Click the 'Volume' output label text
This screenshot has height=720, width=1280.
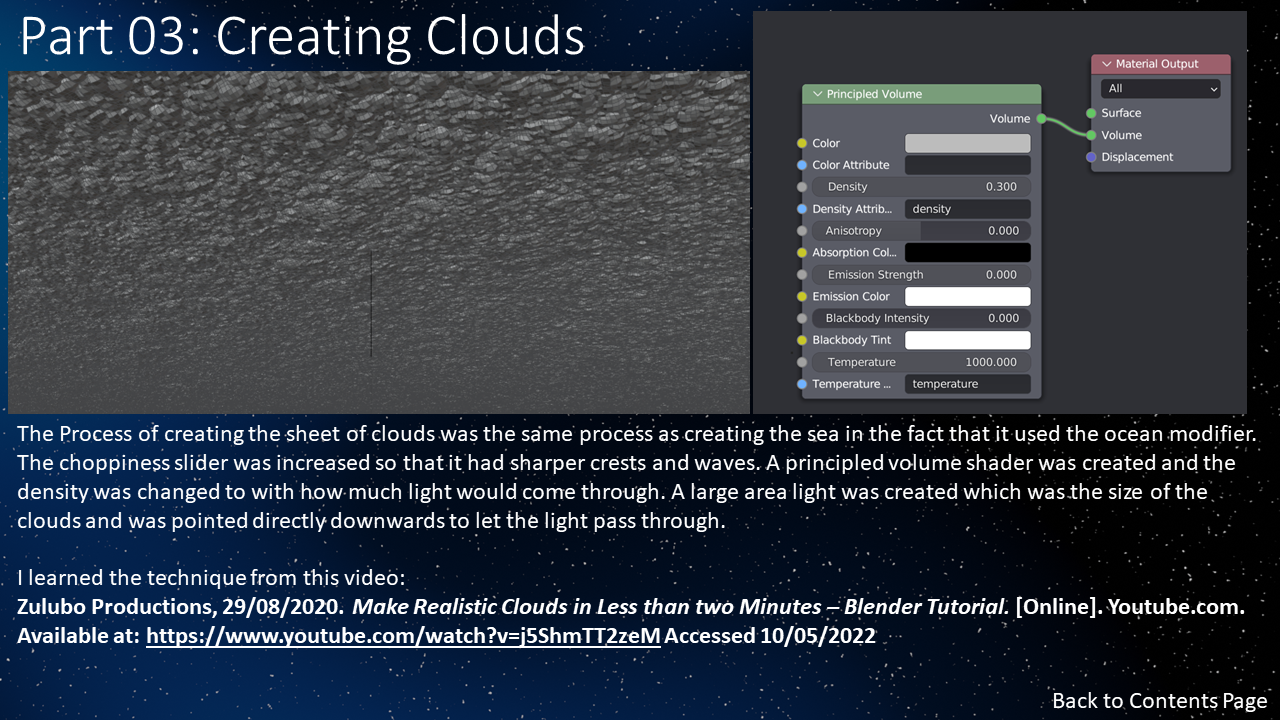coord(1009,119)
